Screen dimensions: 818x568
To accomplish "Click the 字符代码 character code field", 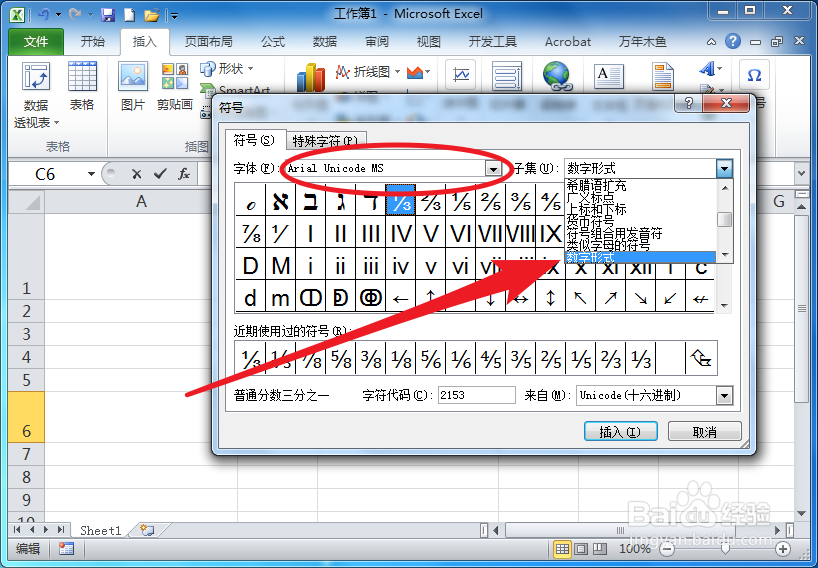I will [476, 395].
